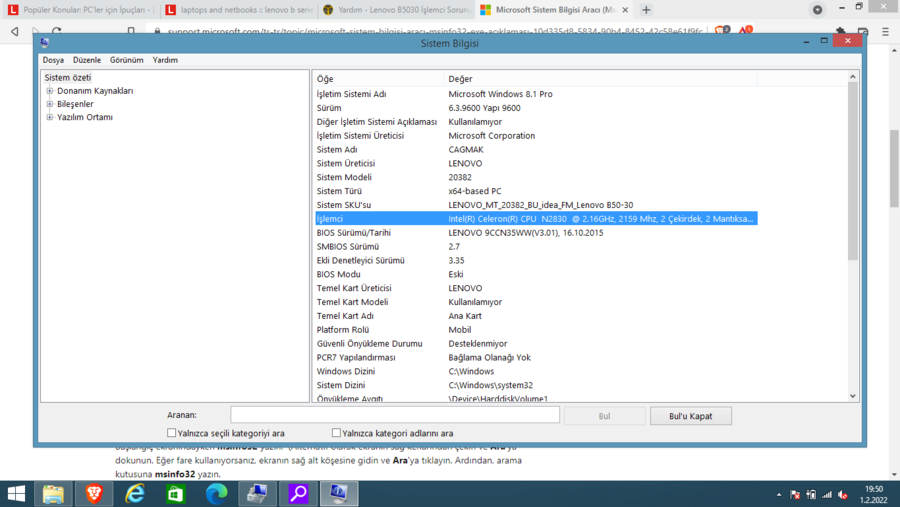Select the BIOS Modu row
The height and width of the screenshot is (507, 900).
pos(536,274)
